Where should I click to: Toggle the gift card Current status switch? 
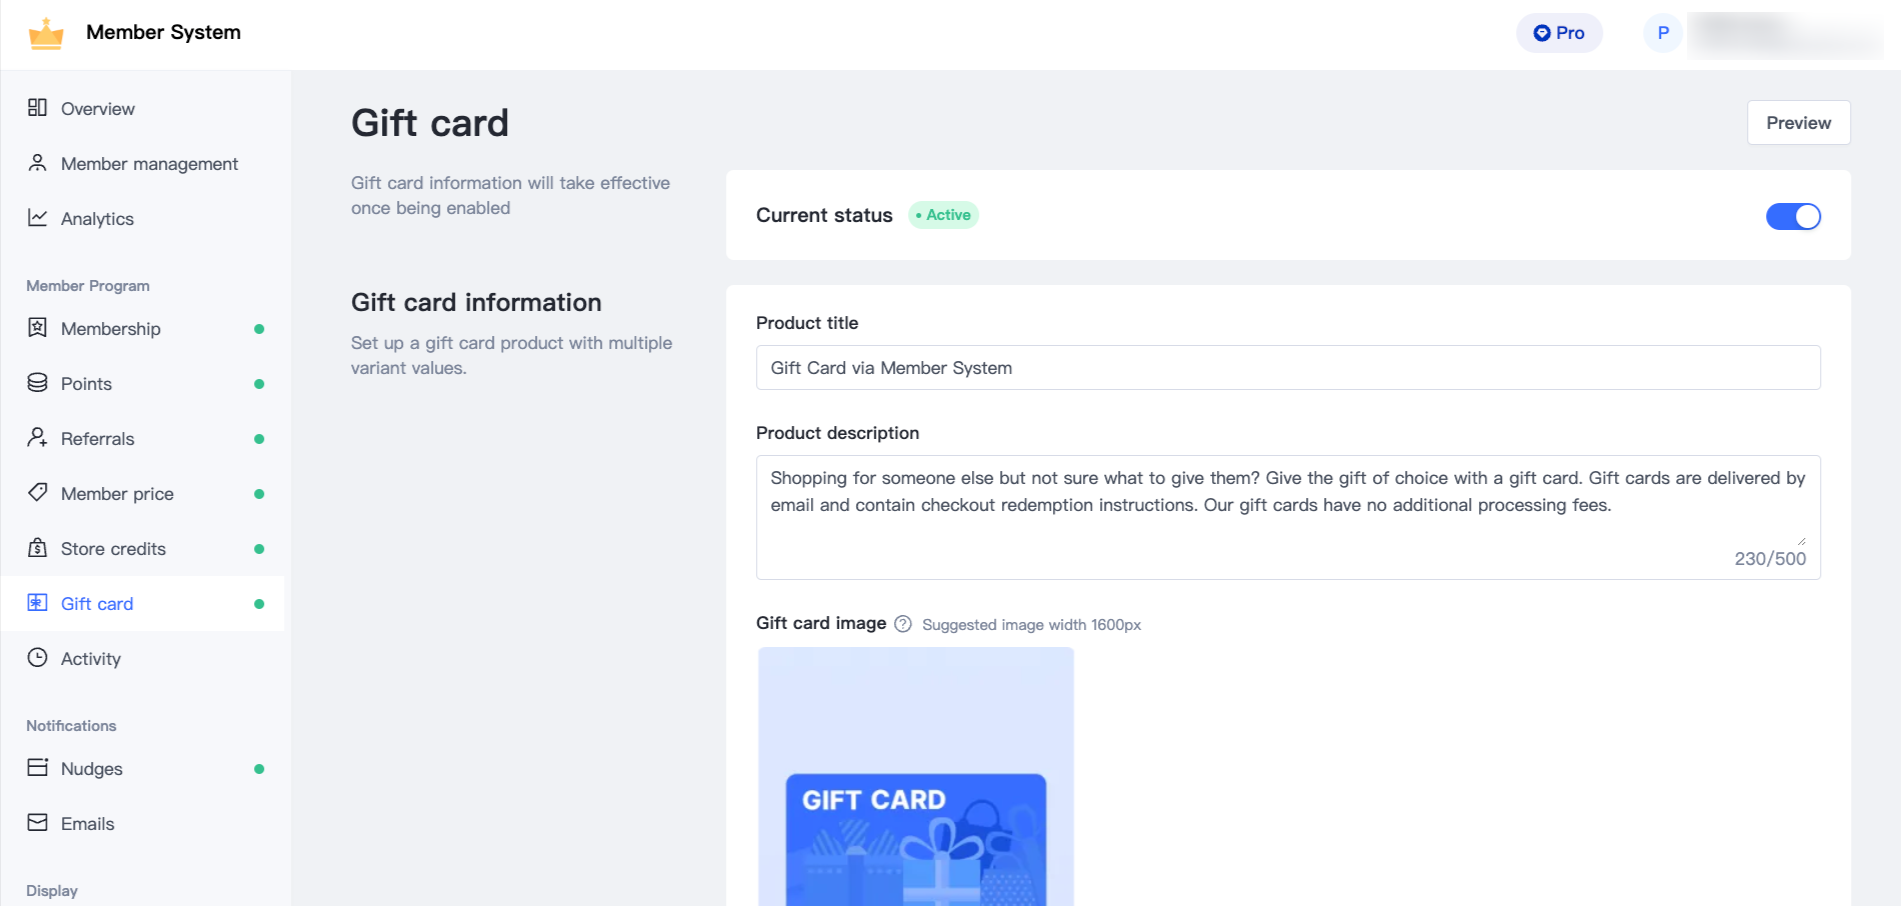[x=1792, y=216]
